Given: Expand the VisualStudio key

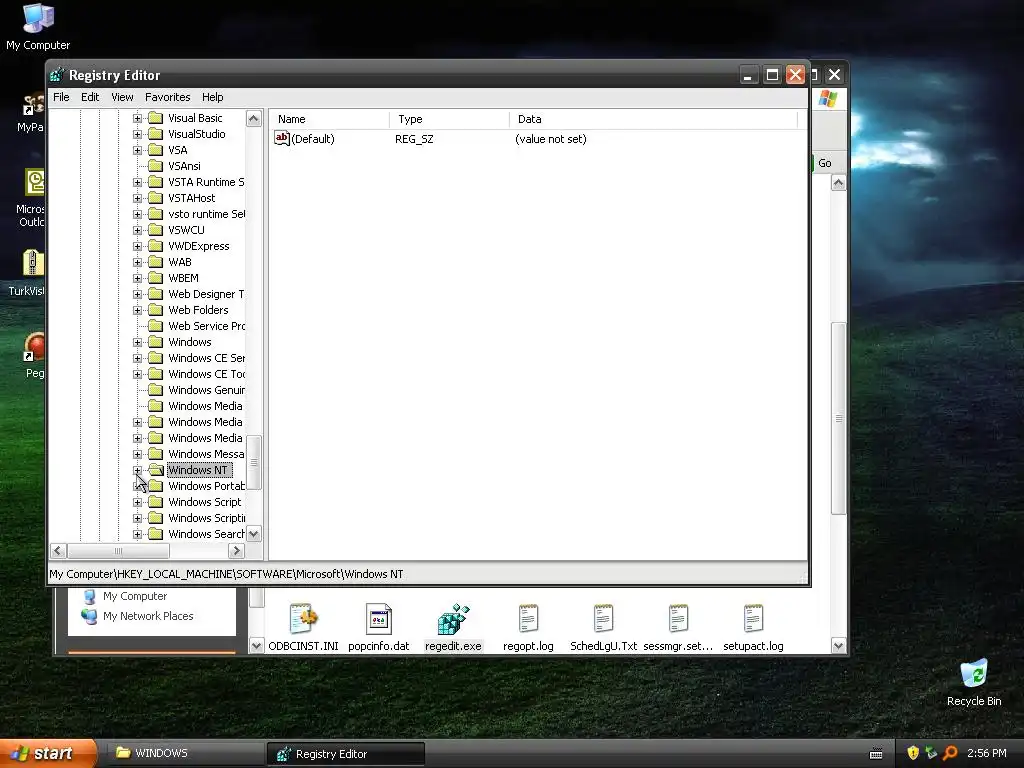Looking at the screenshot, I should click(x=137, y=134).
